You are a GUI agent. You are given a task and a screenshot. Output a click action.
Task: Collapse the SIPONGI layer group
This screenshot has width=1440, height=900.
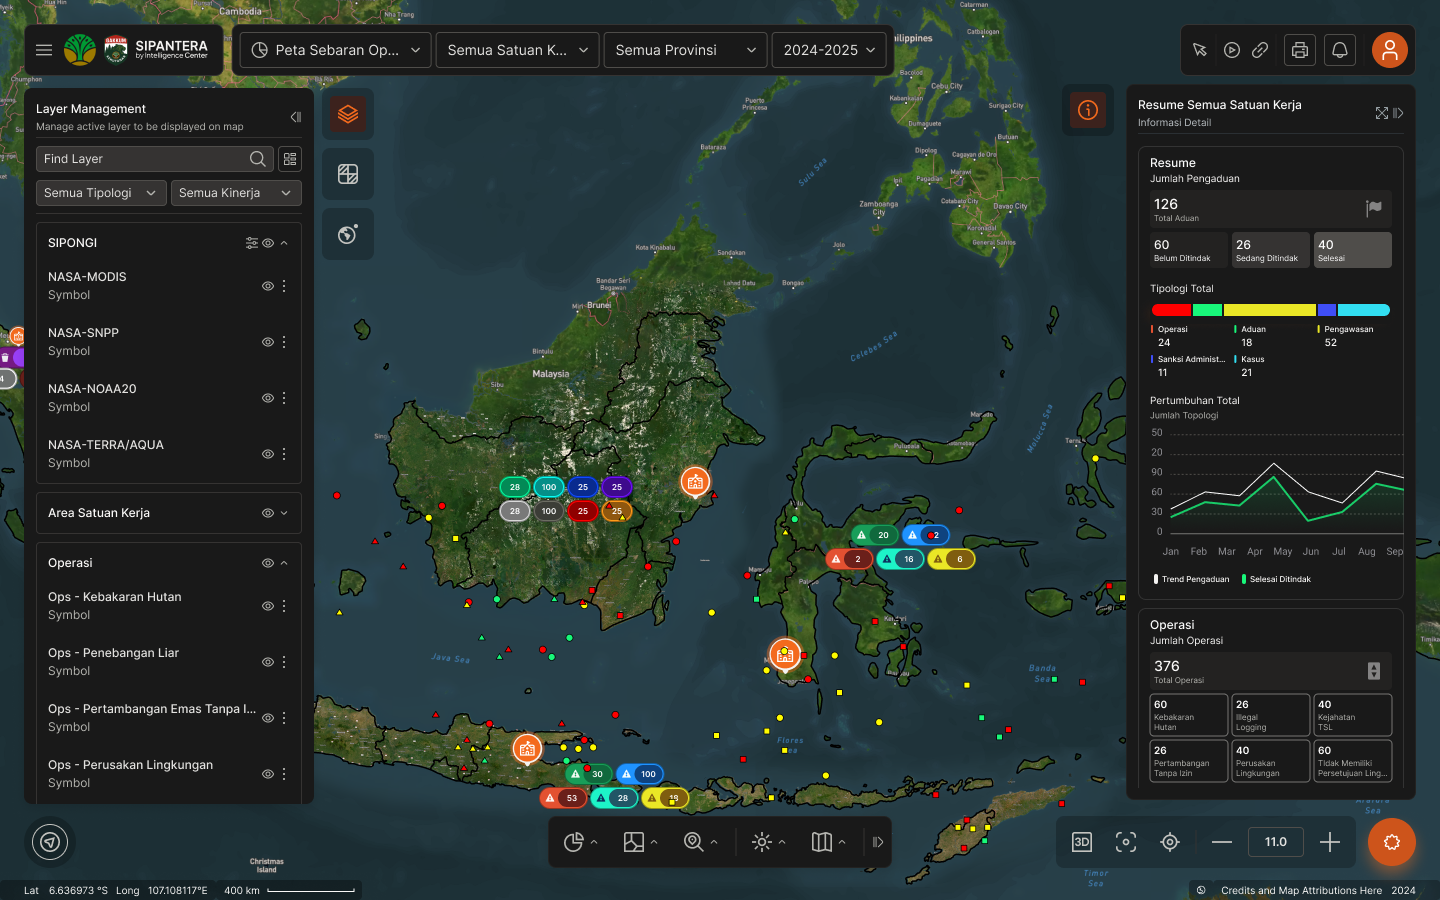(x=284, y=243)
